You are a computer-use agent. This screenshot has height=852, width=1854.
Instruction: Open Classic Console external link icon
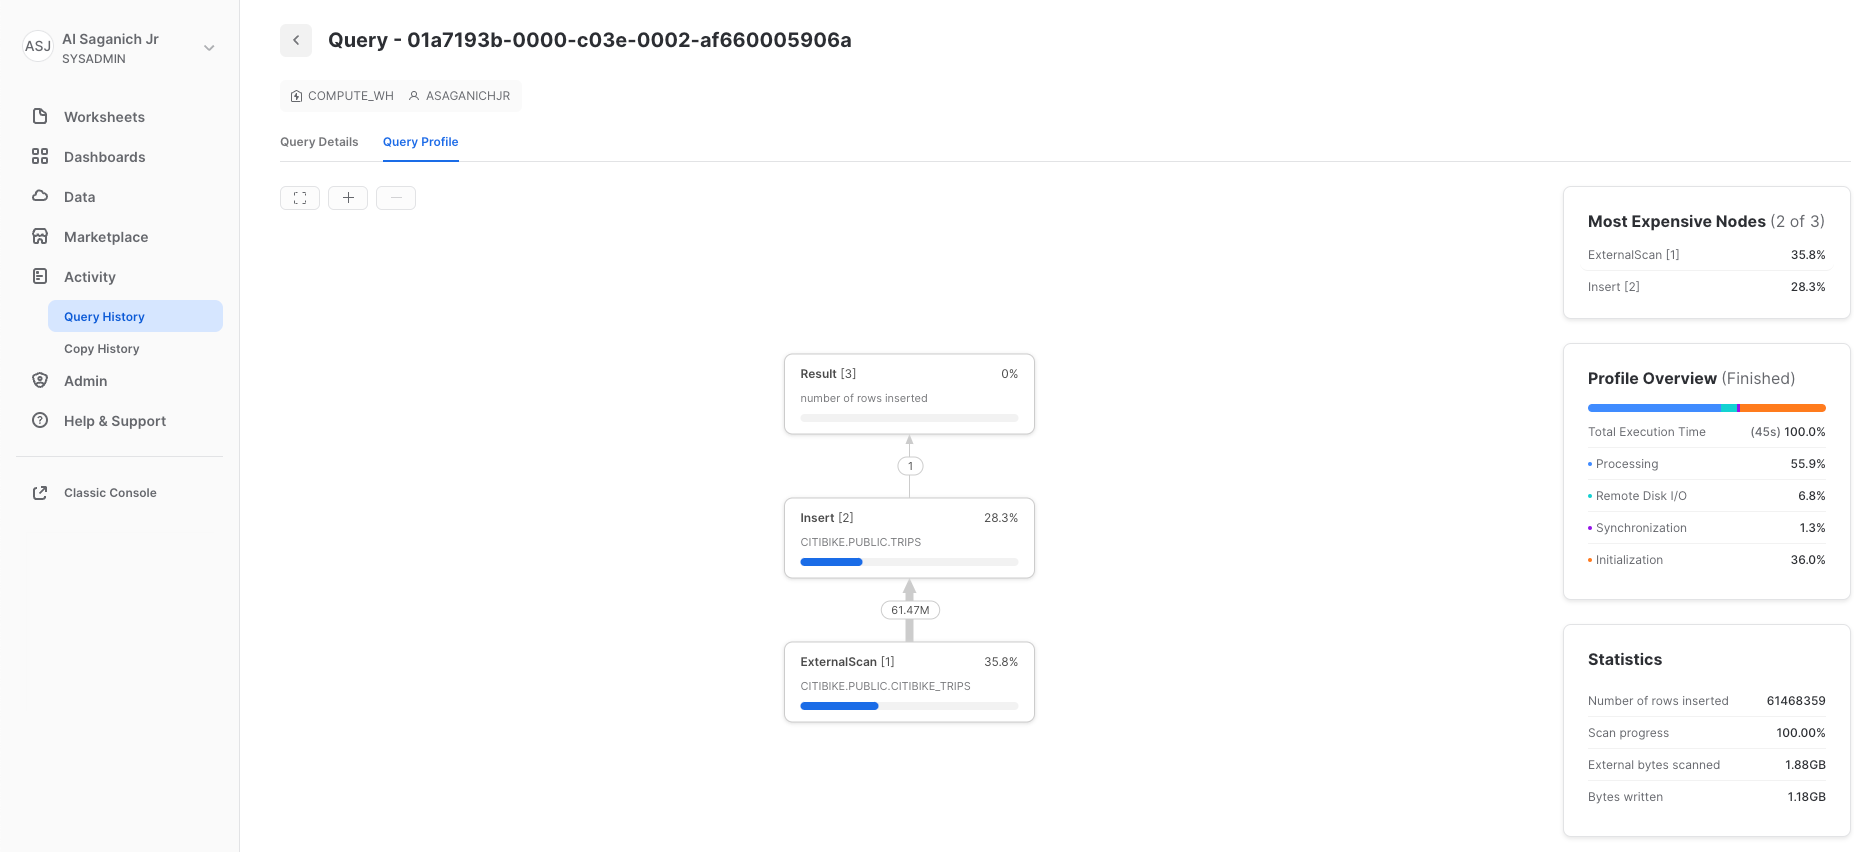coord(40,492)
